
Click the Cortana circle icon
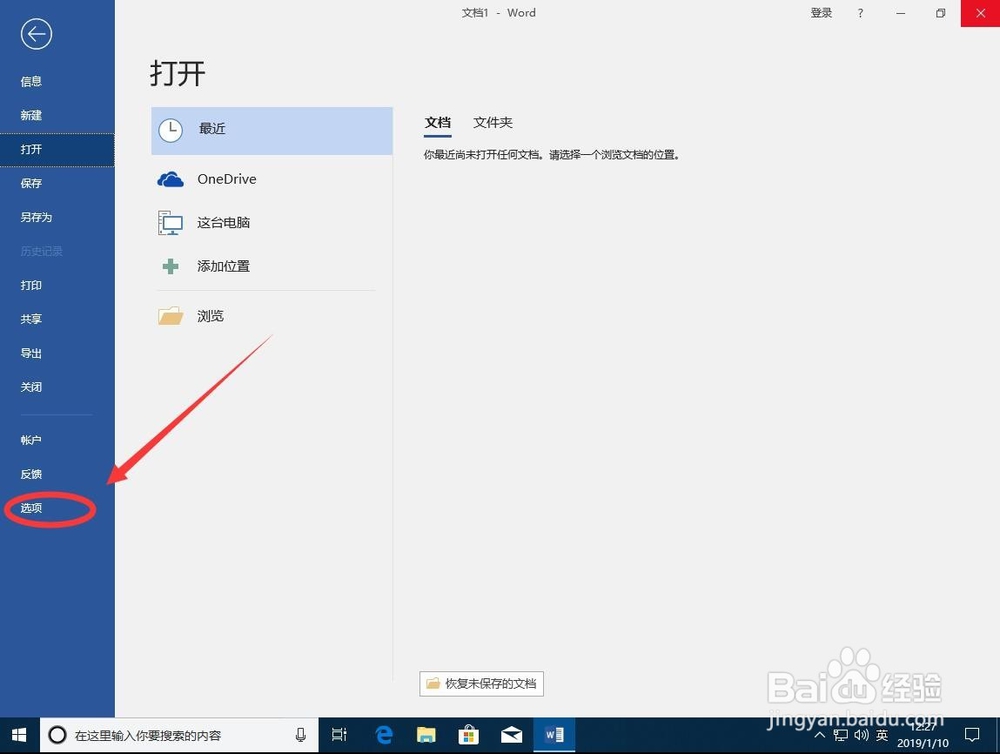tap(57, 736)
